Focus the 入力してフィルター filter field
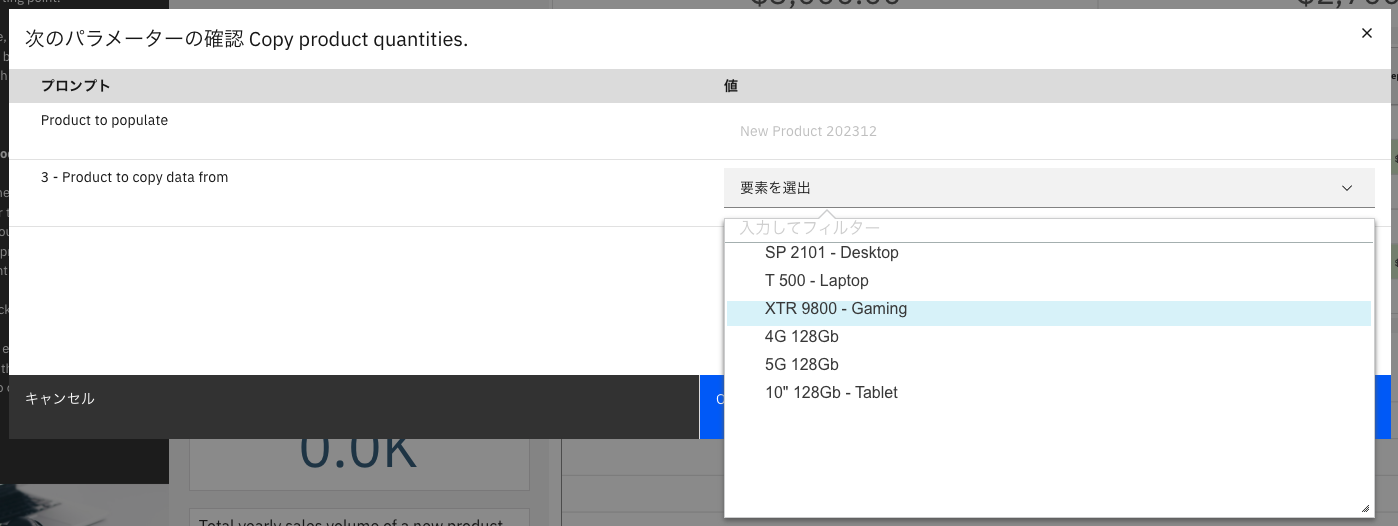This screenshot has height=526, width=1398. (x=1050, y=229)
